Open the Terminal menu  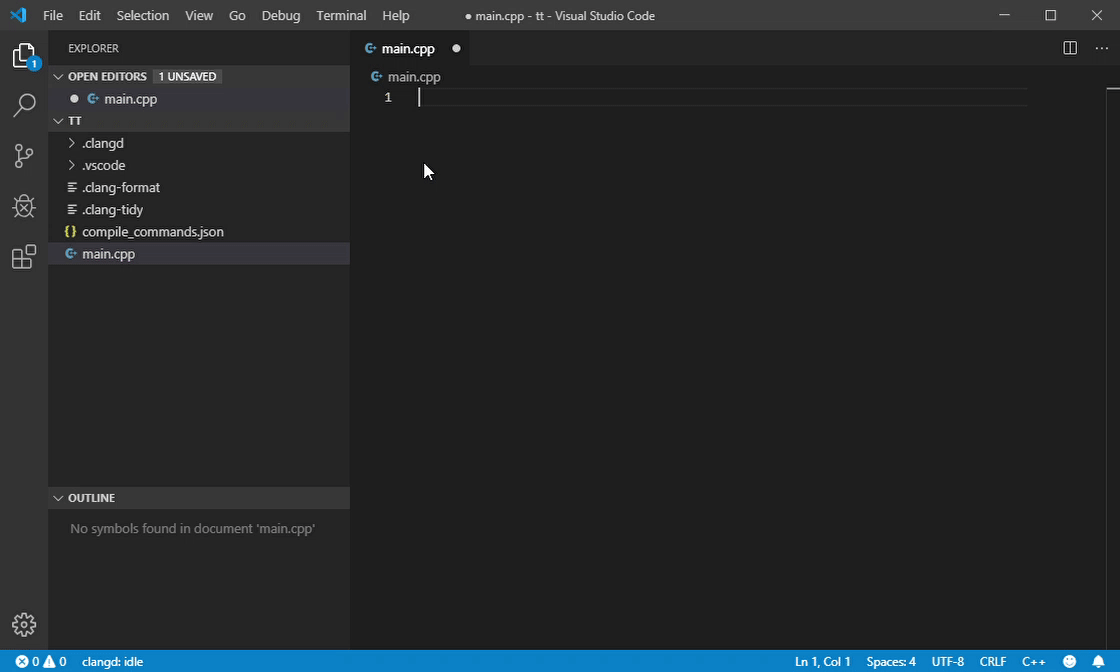pyautogui.click(x=341, y=15)
